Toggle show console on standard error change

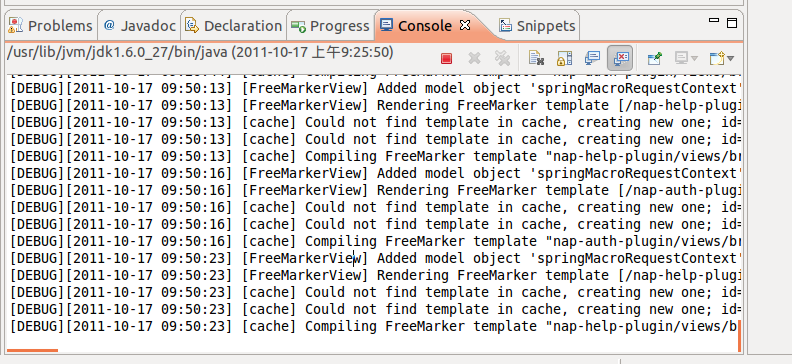tap(620, 59)
